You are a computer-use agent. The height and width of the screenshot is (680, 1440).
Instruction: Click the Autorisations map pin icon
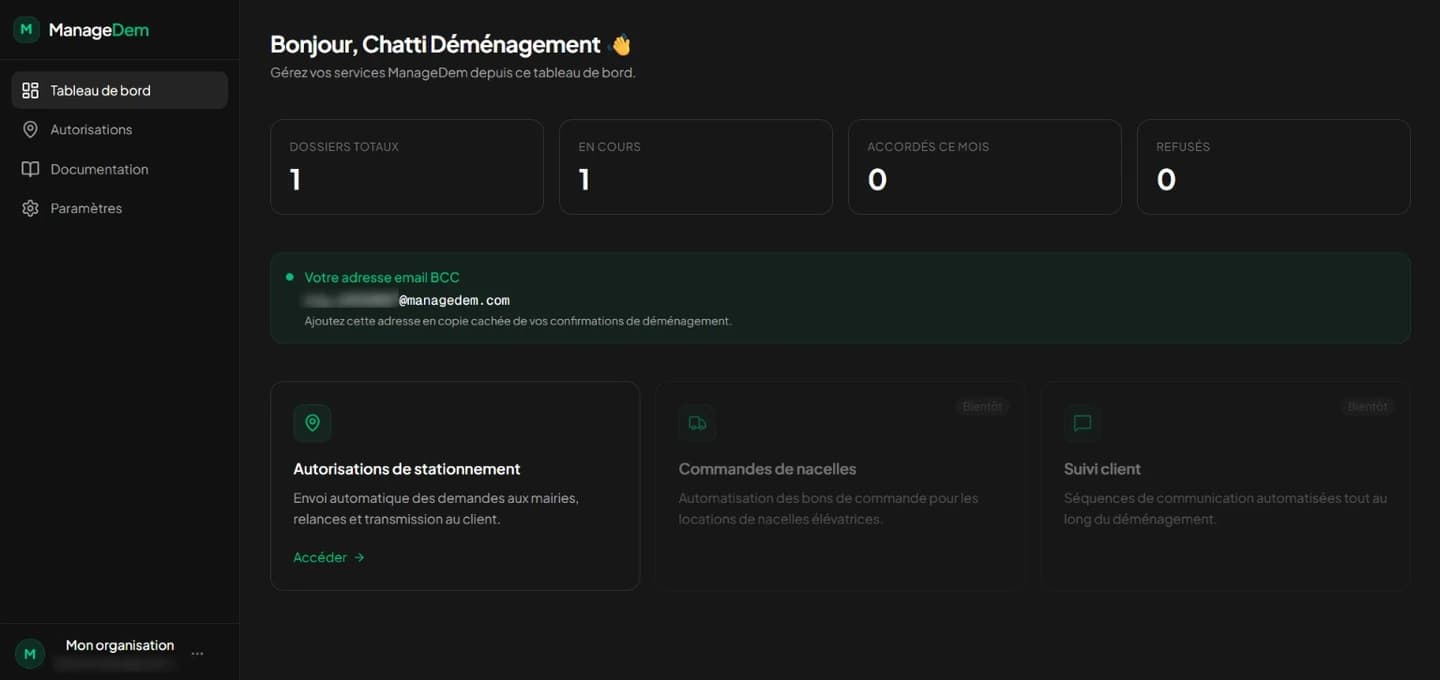[30, 130]
